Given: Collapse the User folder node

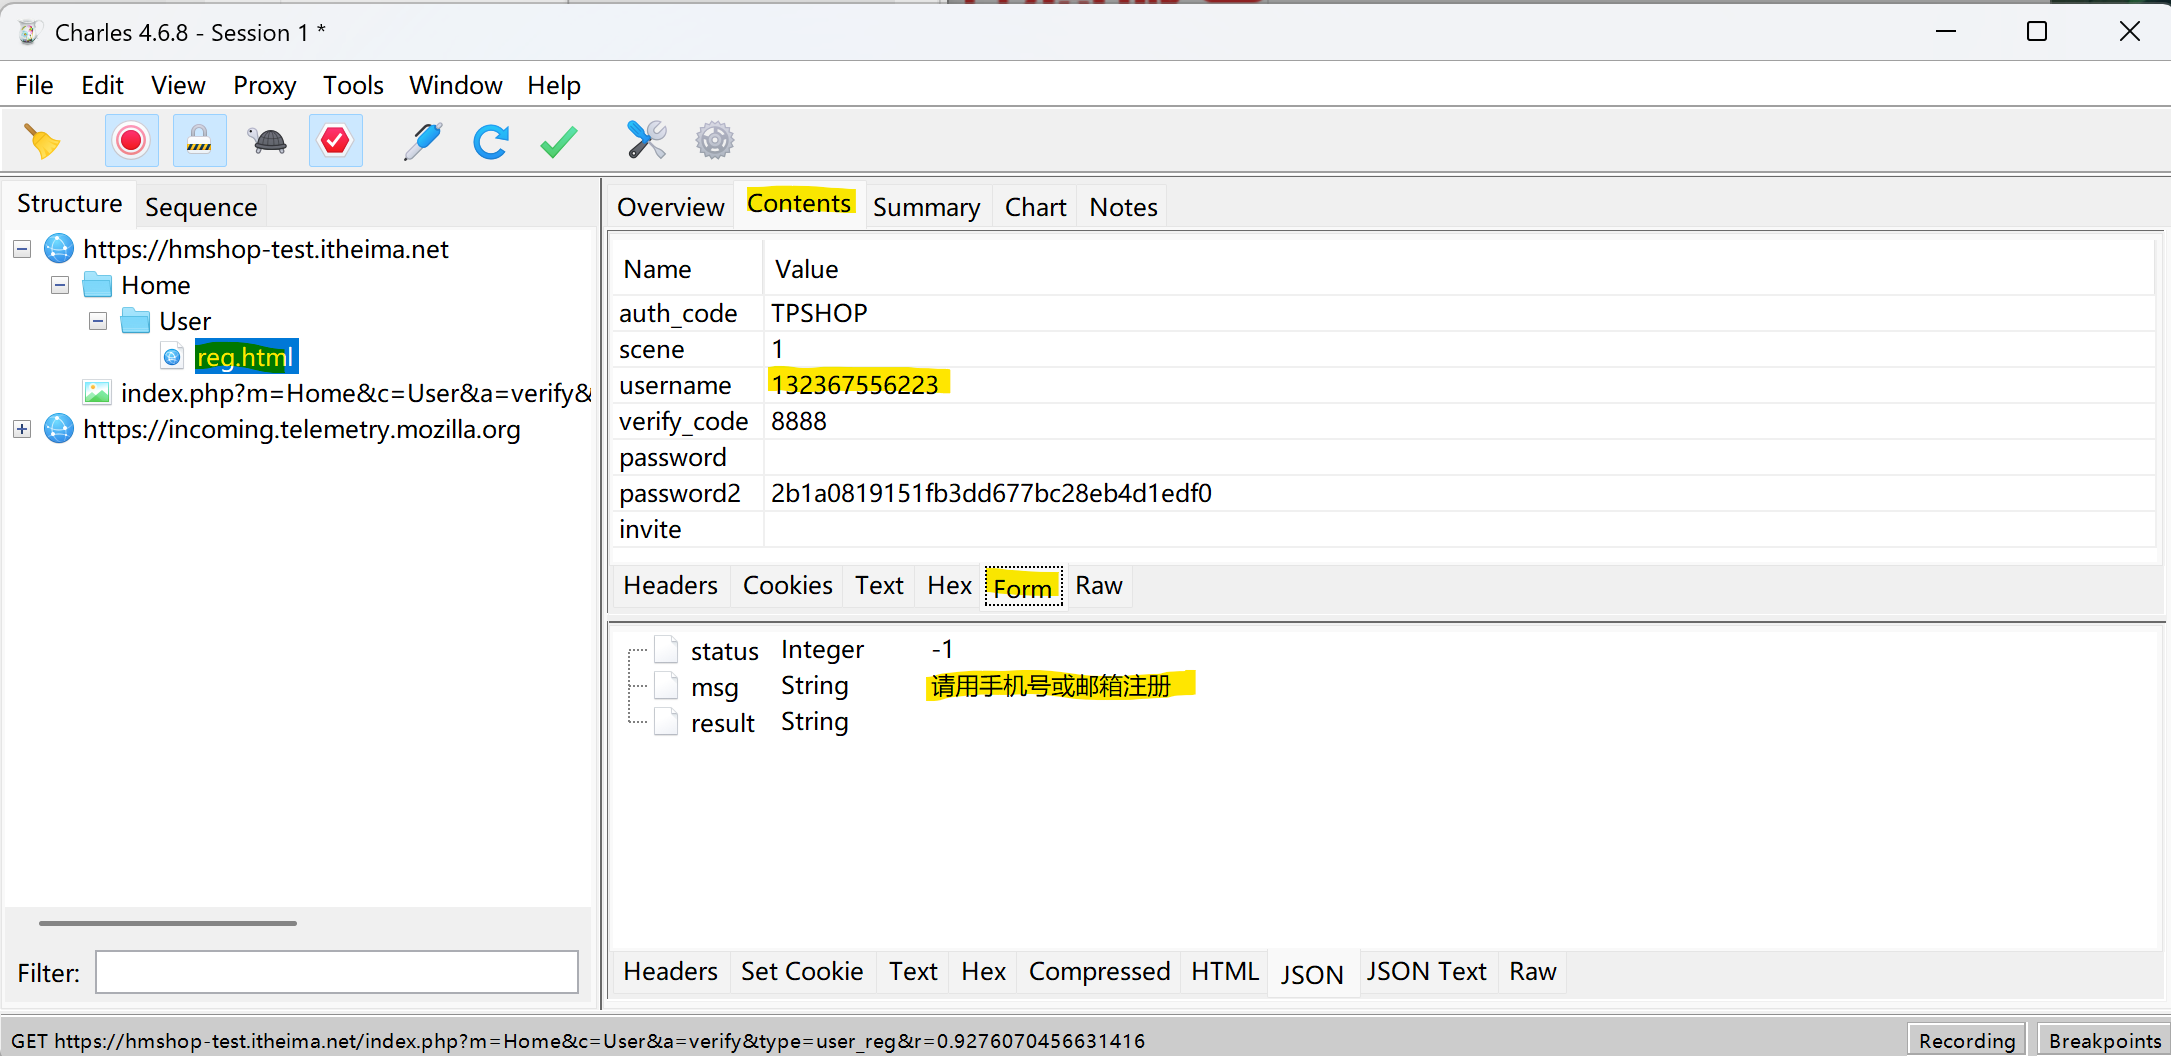Looking at the screenshot, I should coord(98,321).
